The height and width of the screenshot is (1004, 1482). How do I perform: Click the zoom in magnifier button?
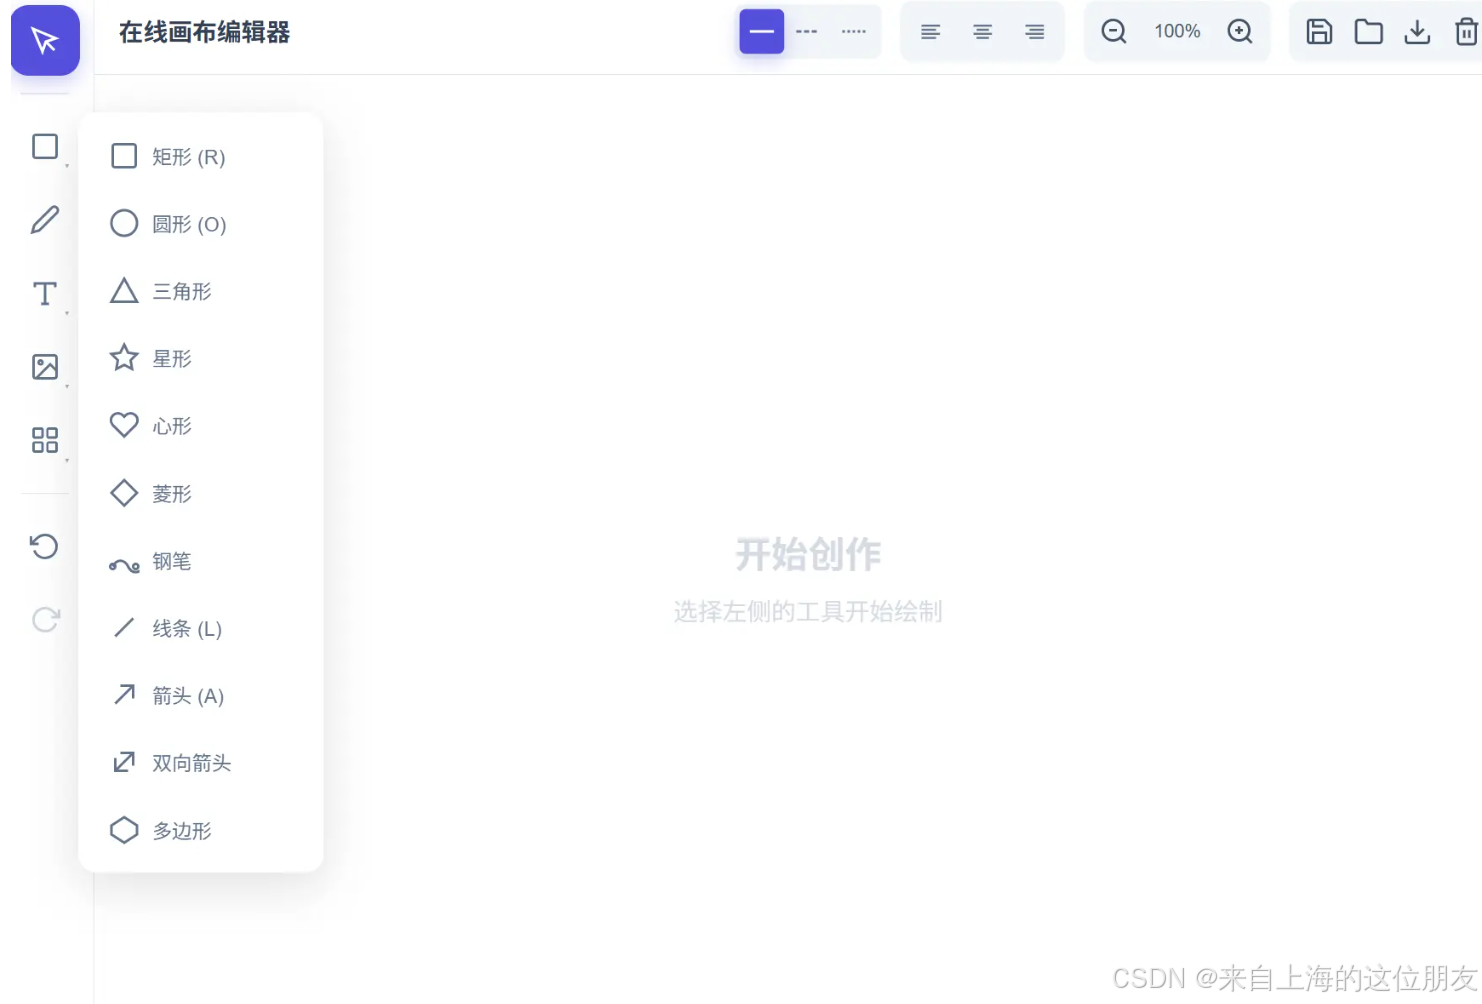coord(1240,31)
